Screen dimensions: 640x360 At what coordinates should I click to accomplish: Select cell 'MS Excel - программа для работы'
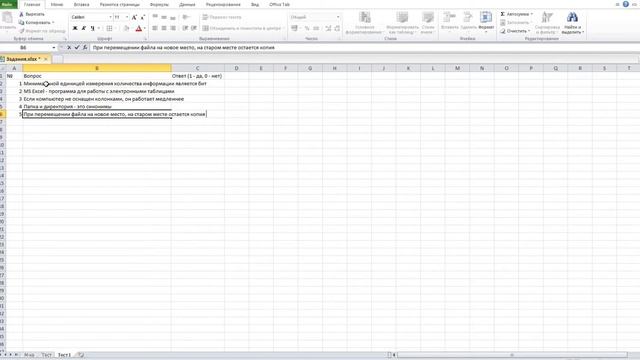pyautogui.click(x=97, y=91)
